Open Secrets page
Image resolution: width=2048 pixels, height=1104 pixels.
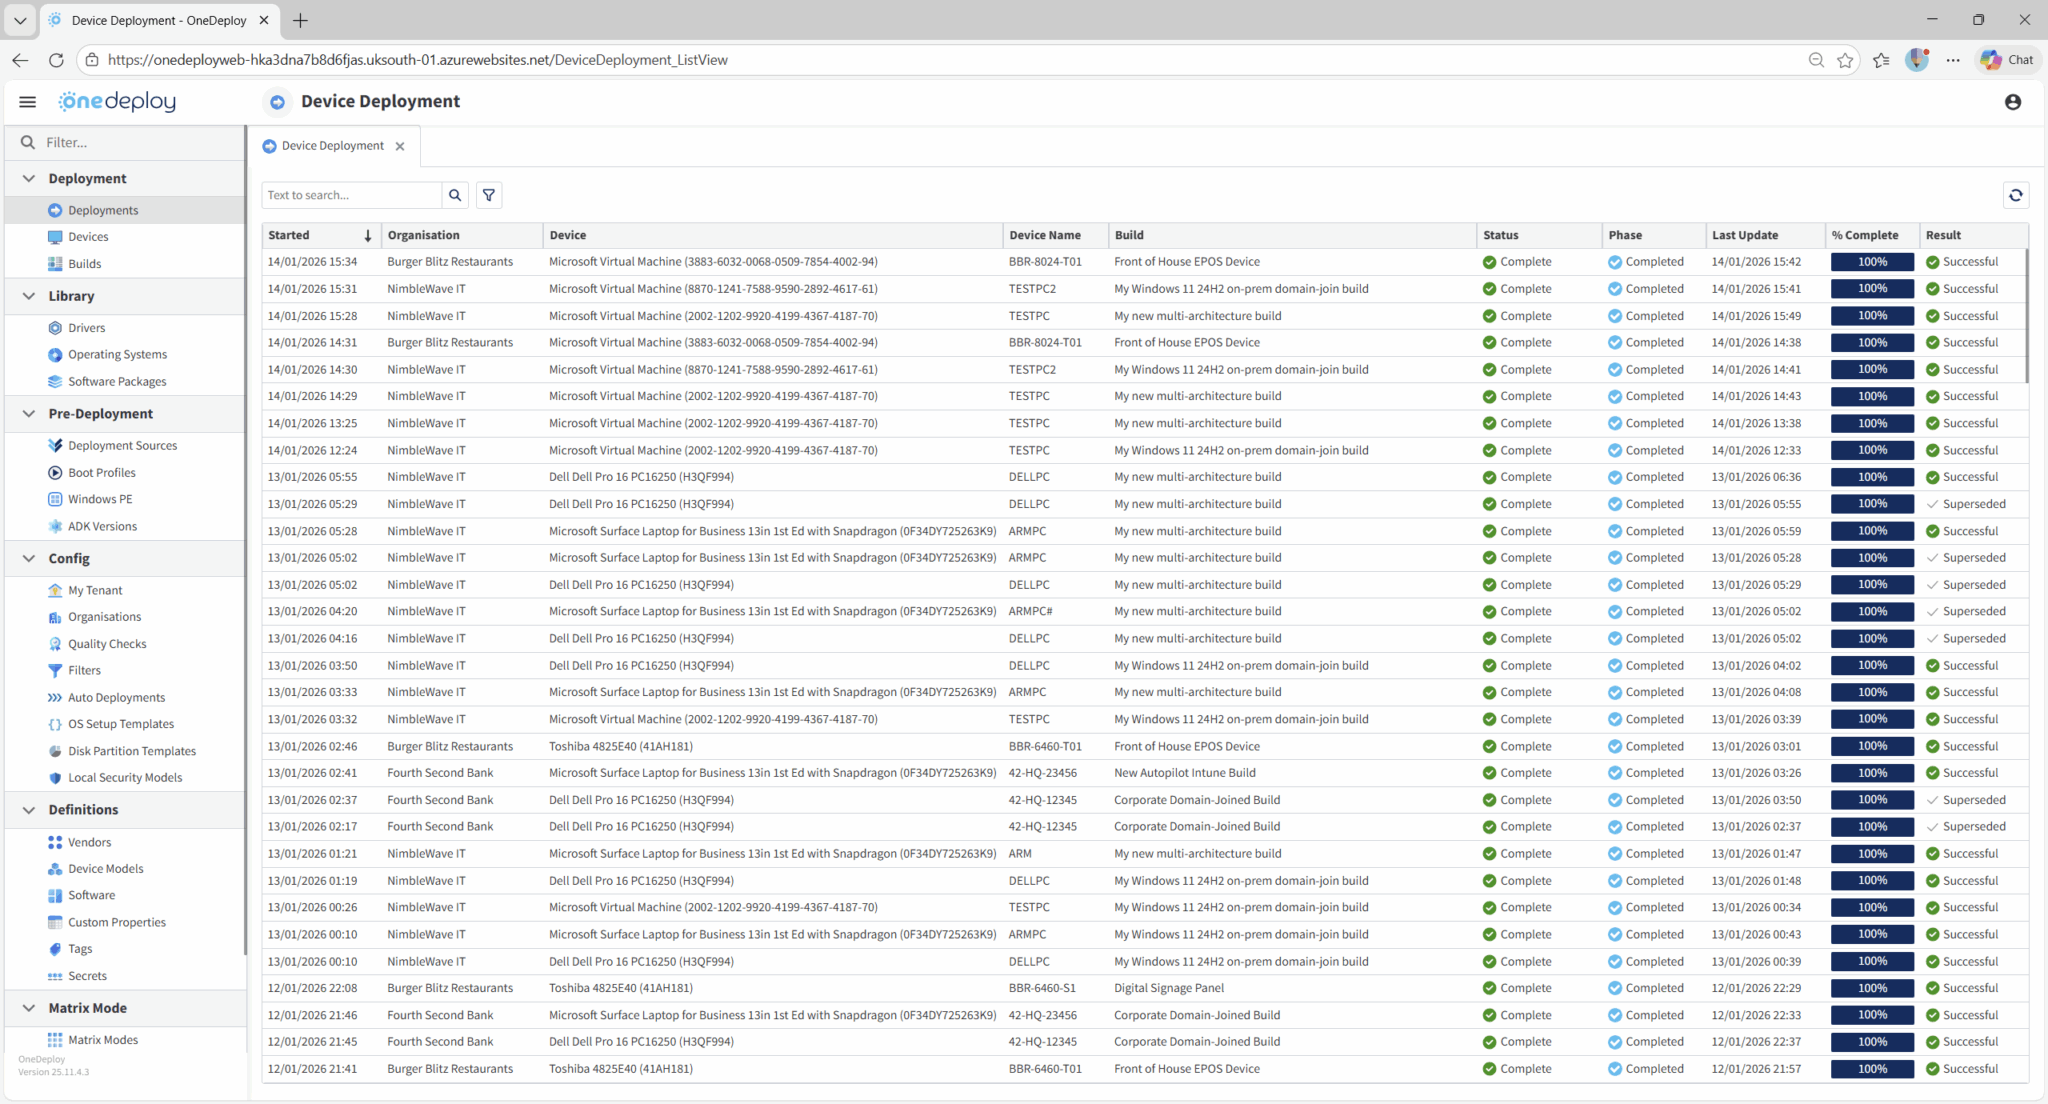pos(87,976)
